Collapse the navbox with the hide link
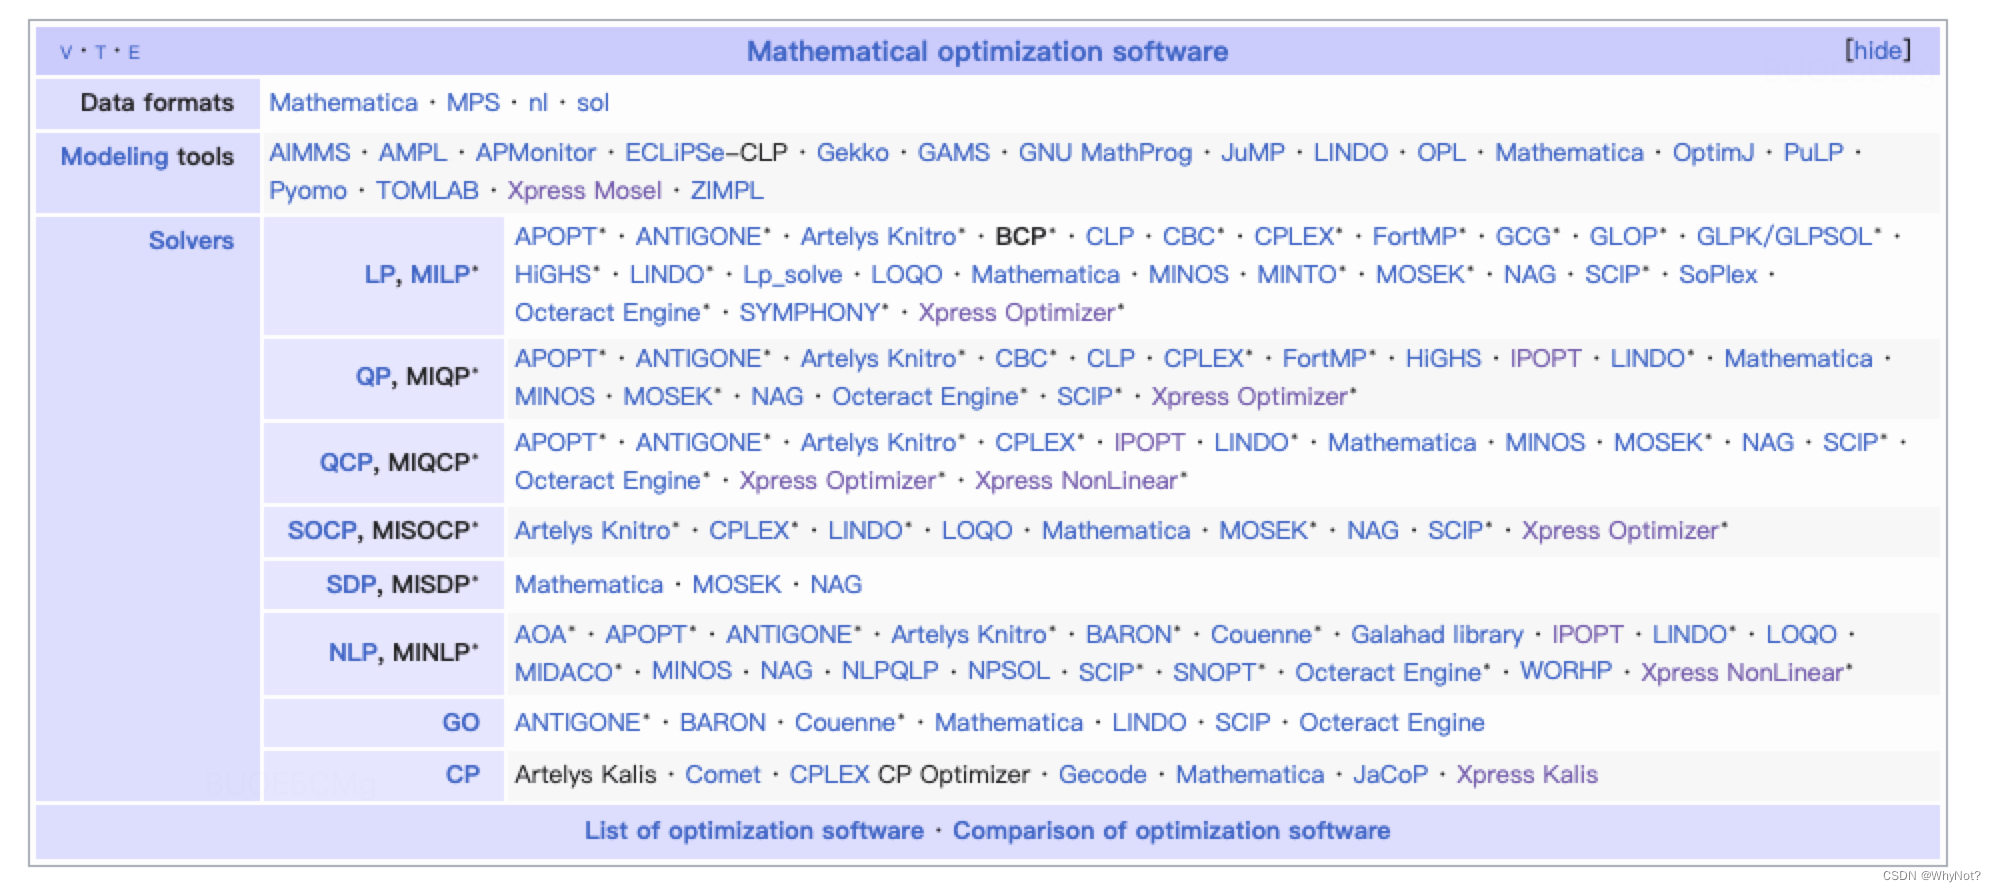The width and height of the screenshot is (1996, 892). coord(1877,51)
